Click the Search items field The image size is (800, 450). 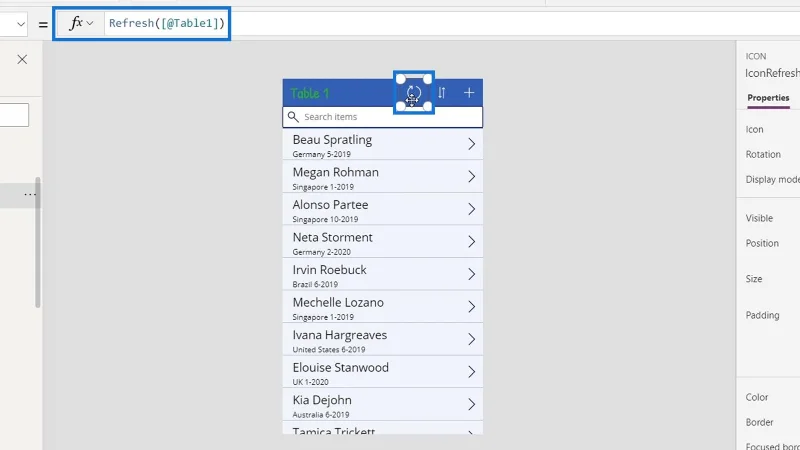point(383,117)
